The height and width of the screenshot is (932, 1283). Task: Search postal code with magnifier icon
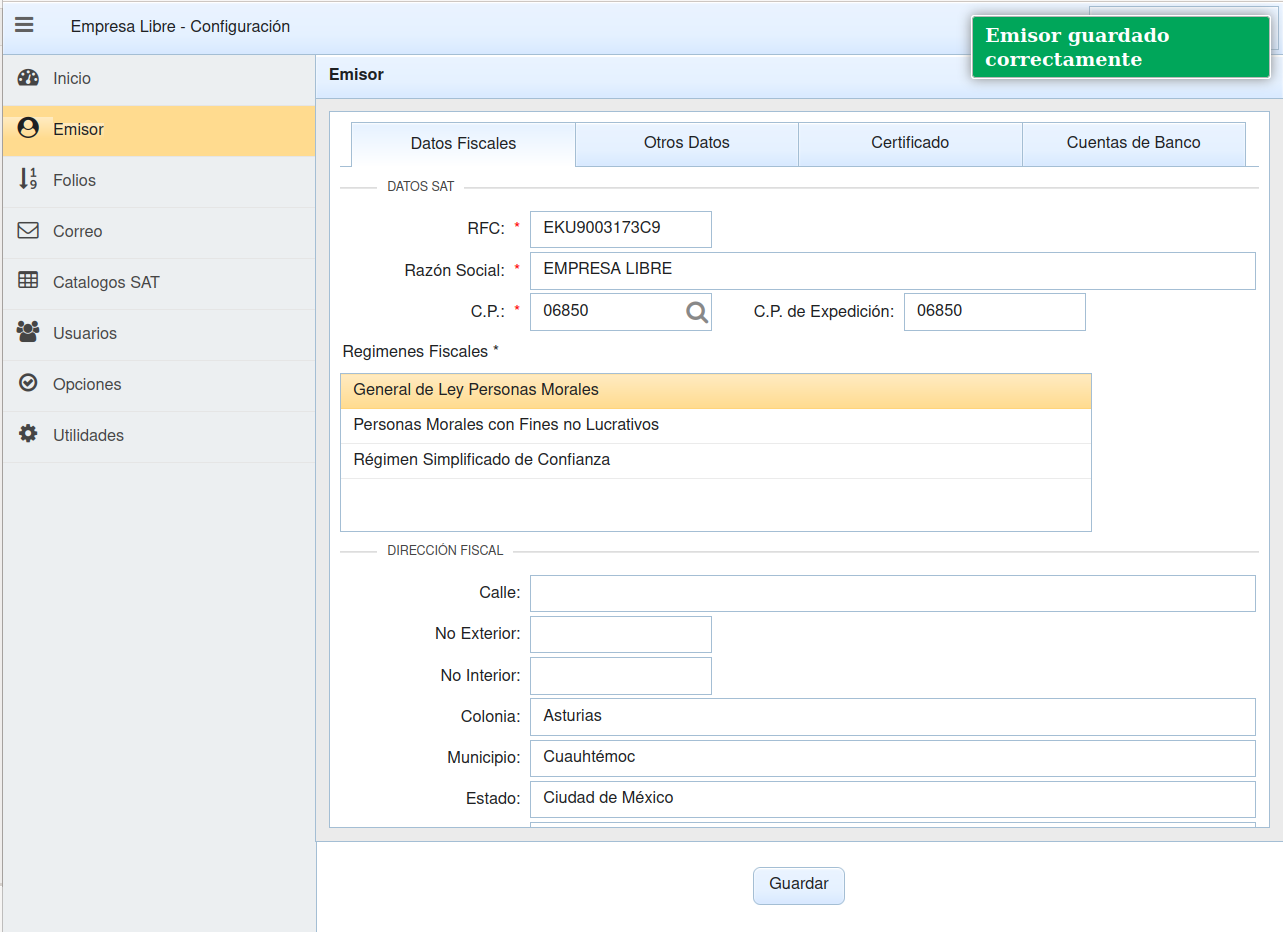pyautogui.click(x=697, y=312)
